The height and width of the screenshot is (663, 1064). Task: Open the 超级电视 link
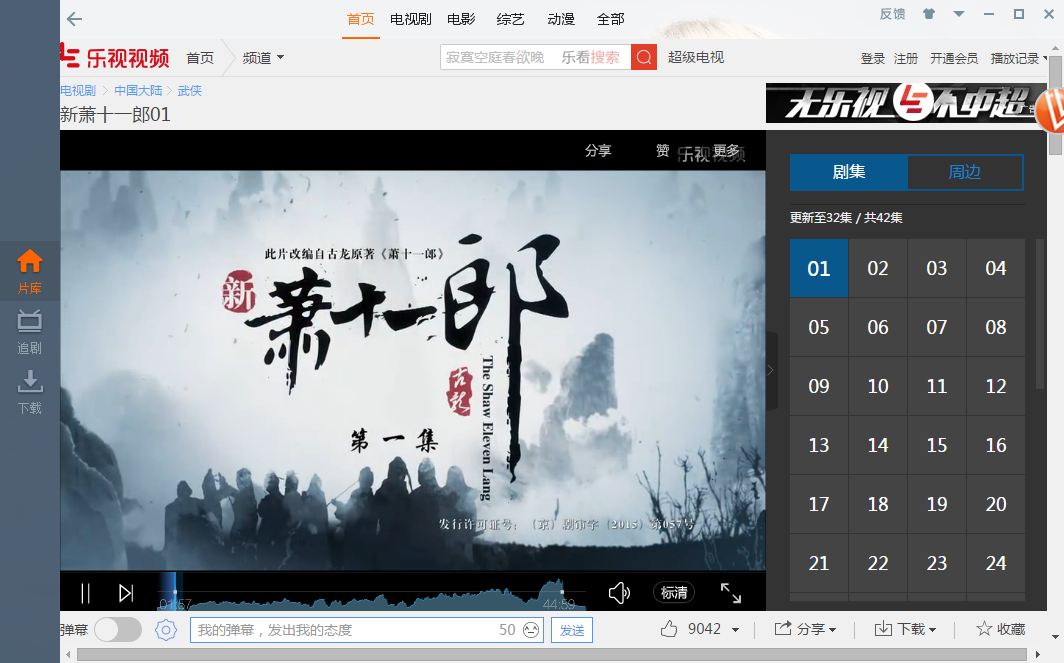pyautogui.click(x=696, y=57)
